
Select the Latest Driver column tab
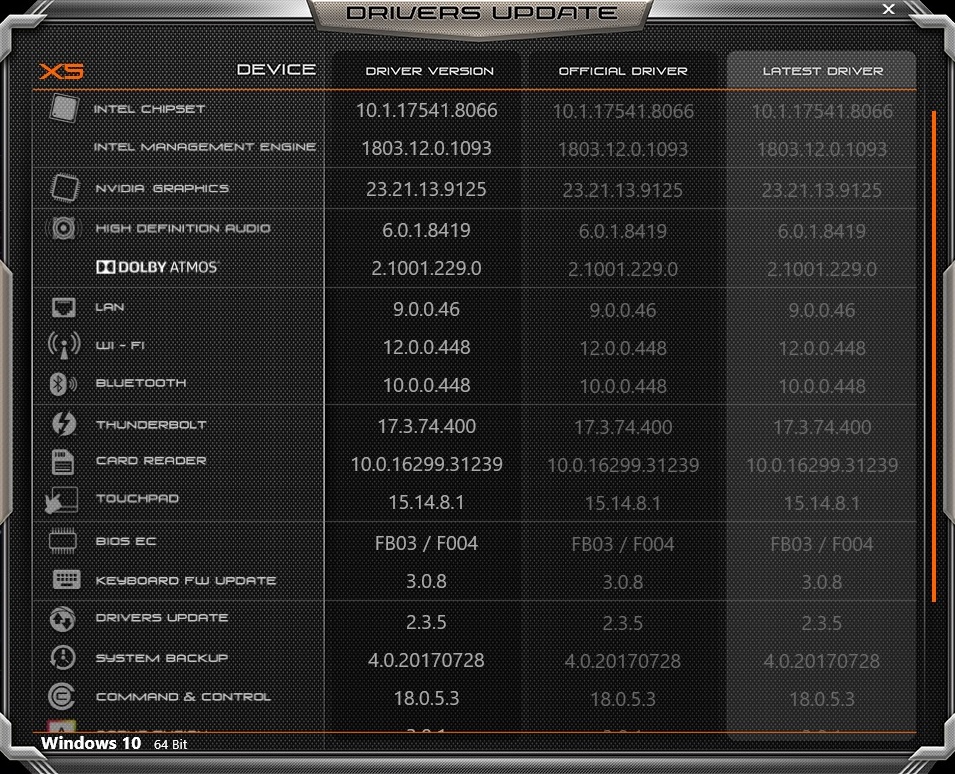tap(822, 71)
